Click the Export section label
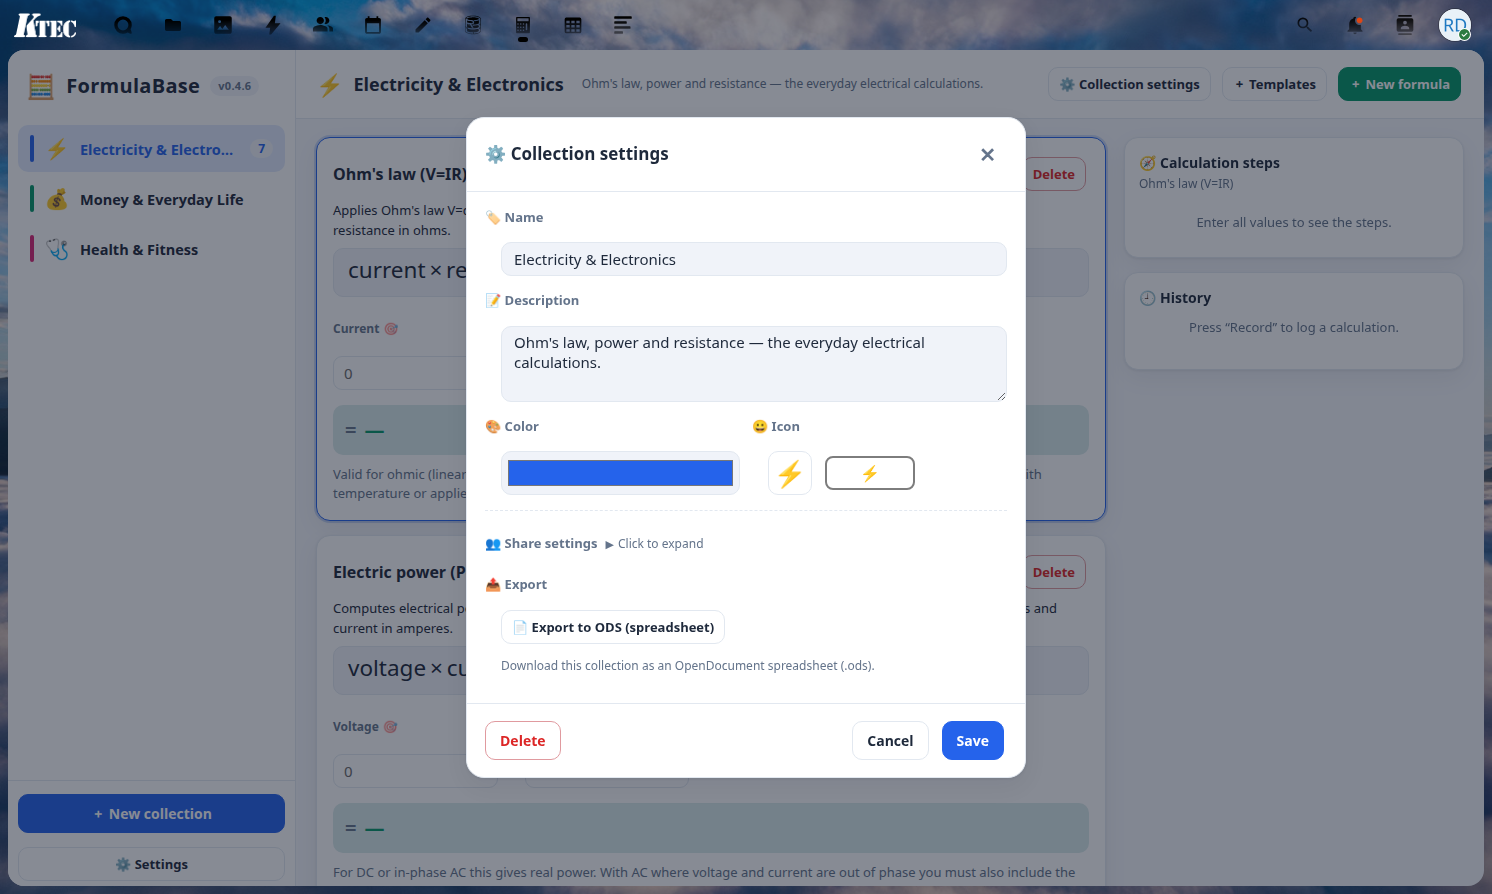The width and height of the screenshot is (1492, 894). click(x=516, y=585)
